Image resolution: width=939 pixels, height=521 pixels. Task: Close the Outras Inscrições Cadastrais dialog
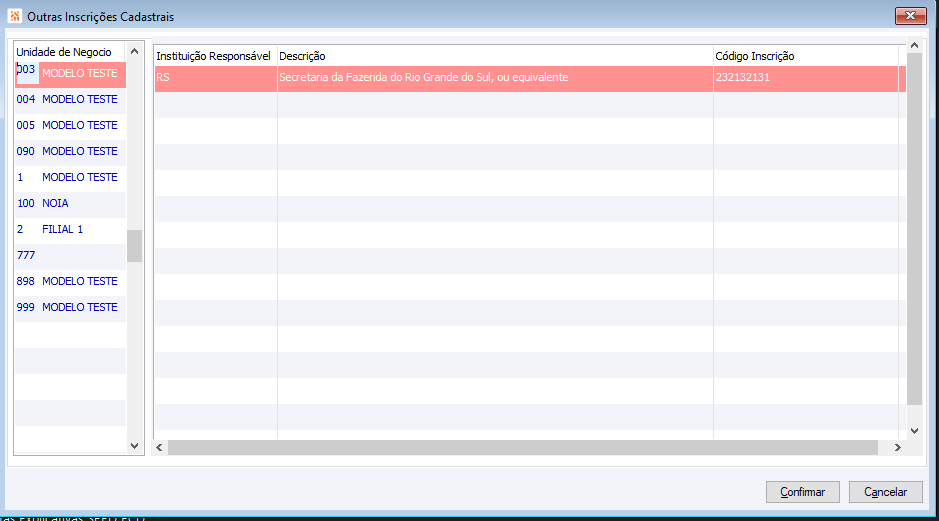(910, 16)
